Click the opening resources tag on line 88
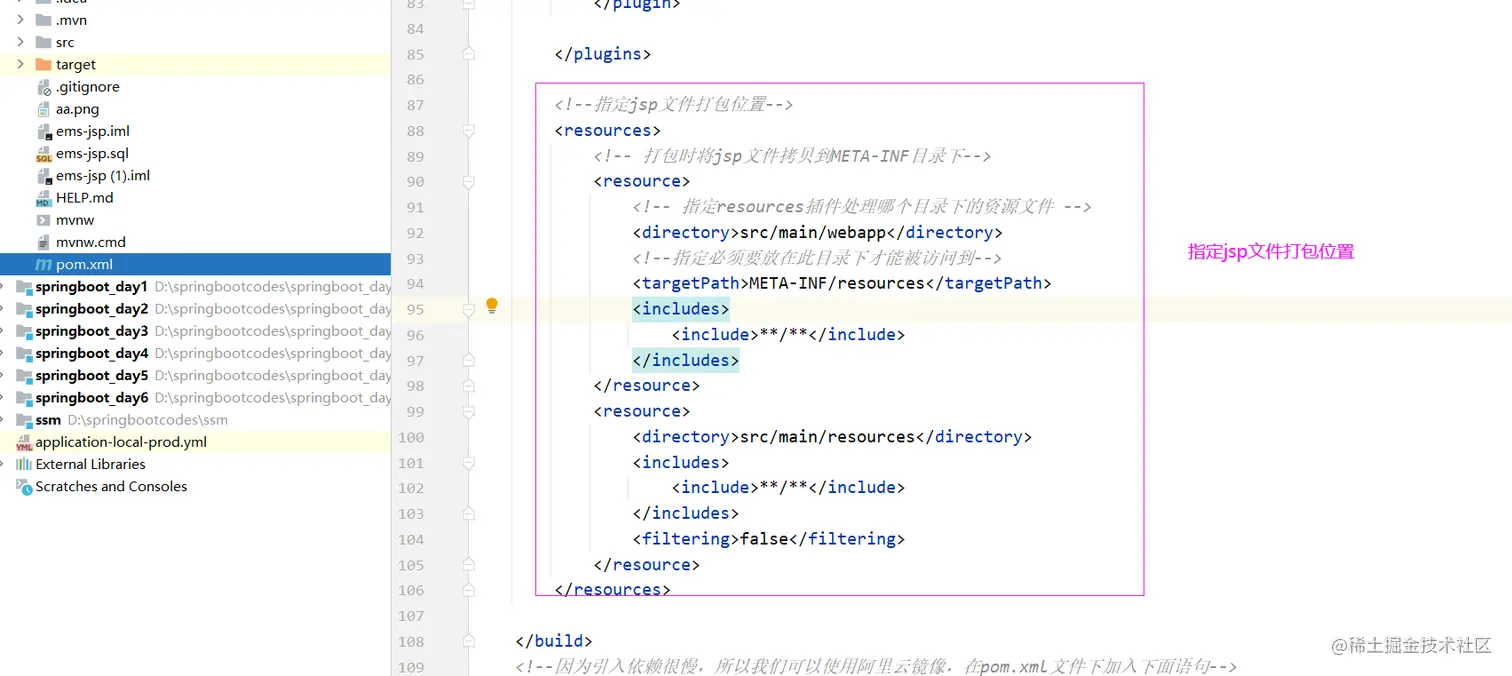Viewport: 1512px width, 676px height. tap(607, 131)
